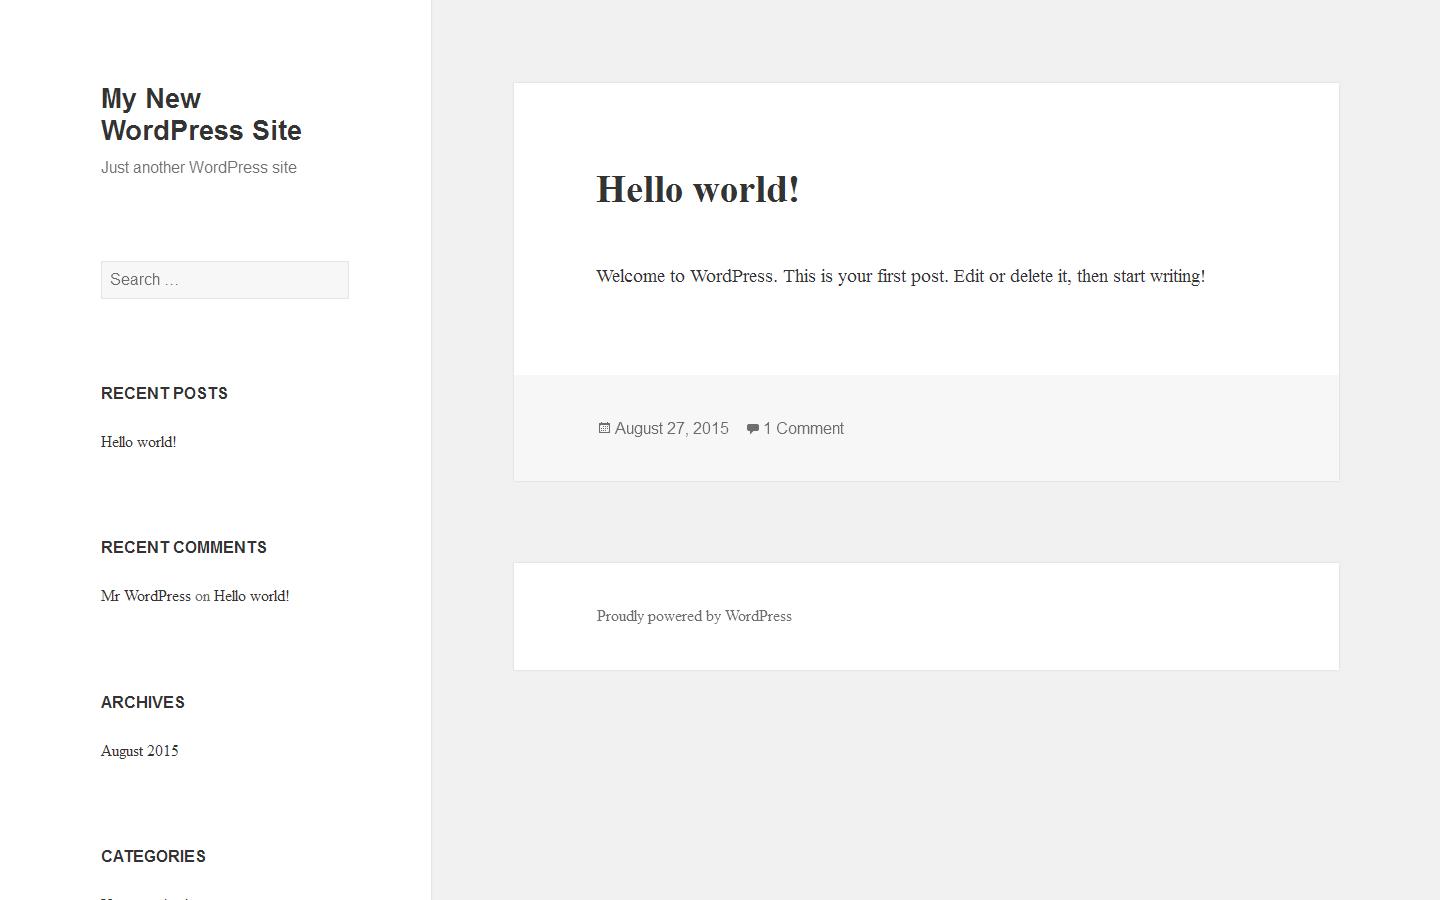This screenshot has width=1440, height=900.
Task: Click the August 27, 2015 post date
Action: point(671,428)
